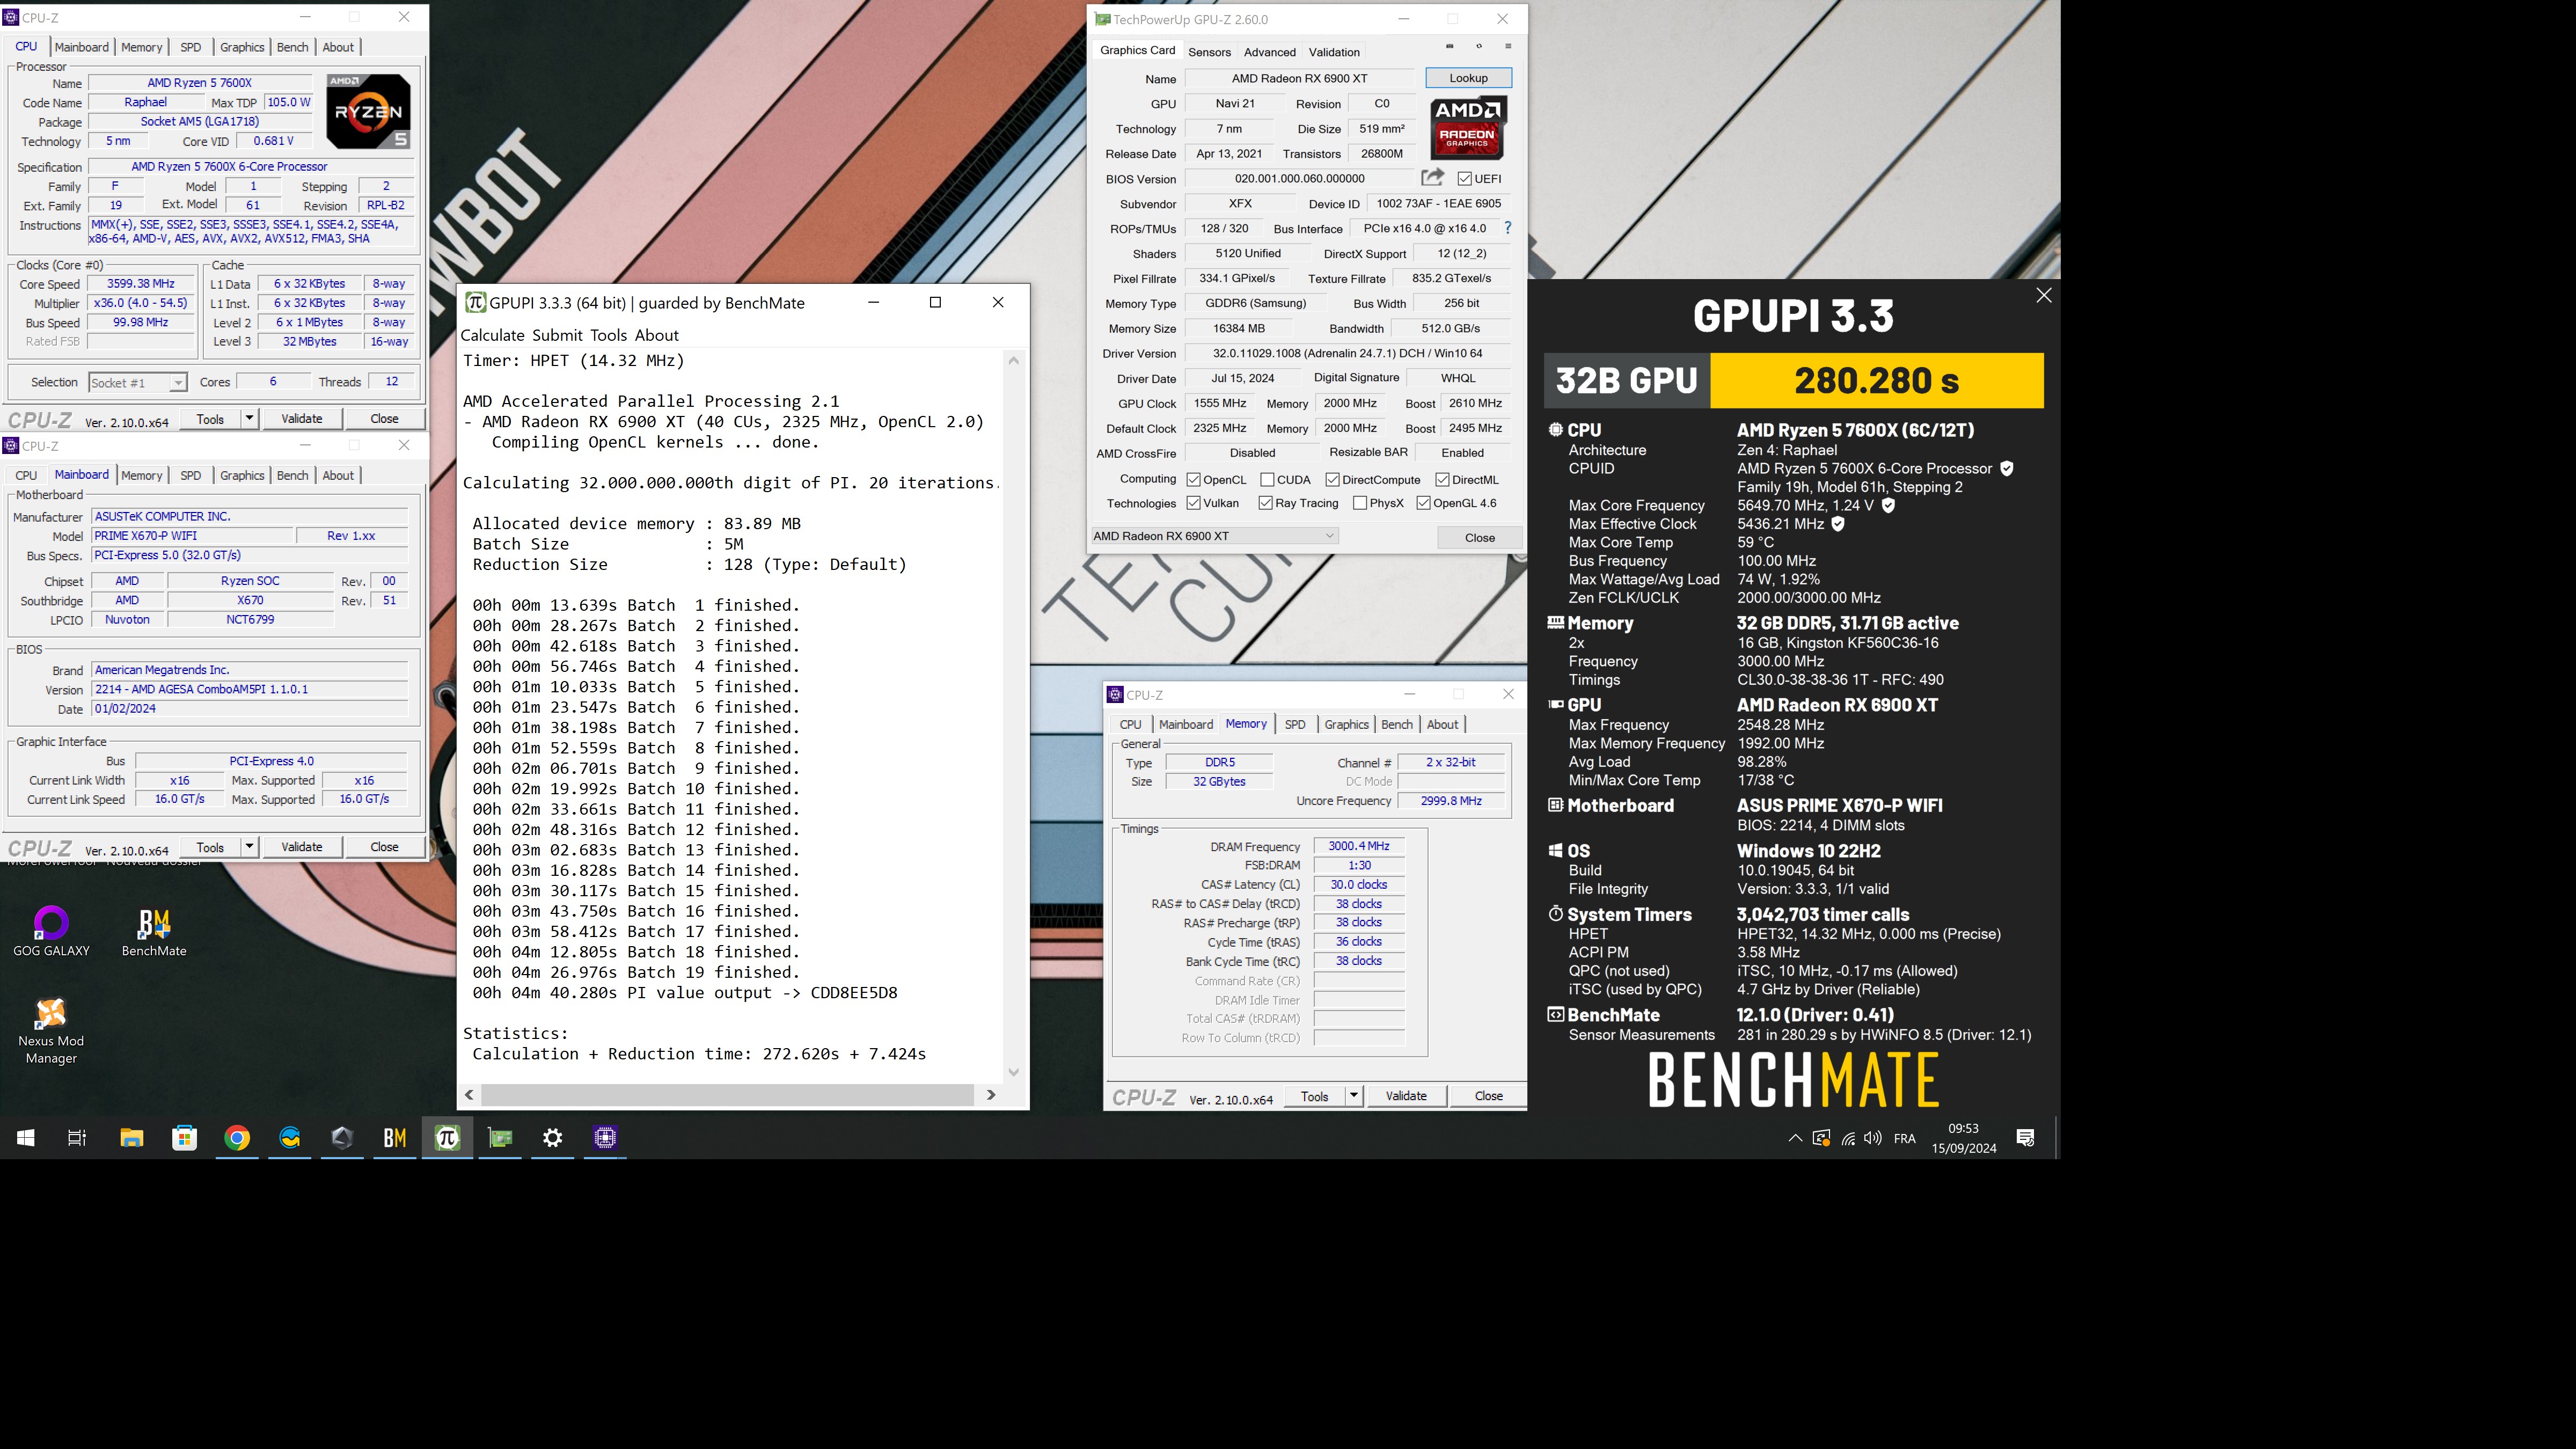Open the Calculate menu in GPUPI
This screenshot has width=2576, height=1449.
click(492, 335)
